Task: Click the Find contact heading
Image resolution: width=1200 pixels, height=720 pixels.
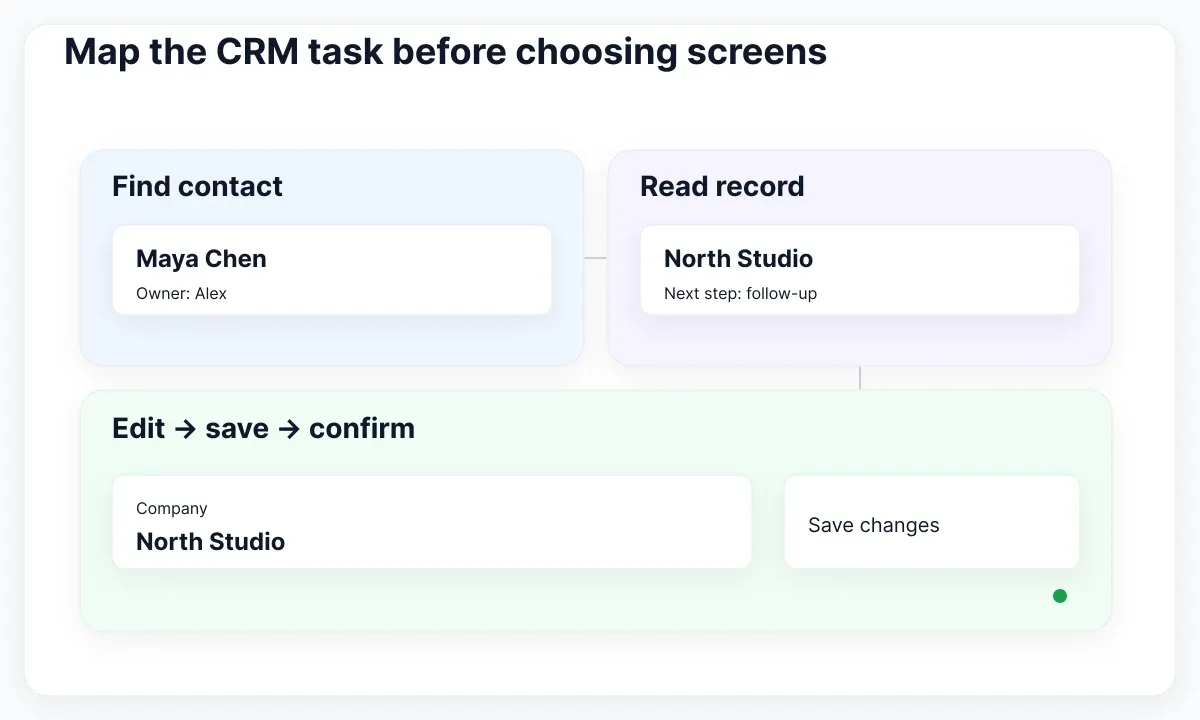Action: point(197,186)
